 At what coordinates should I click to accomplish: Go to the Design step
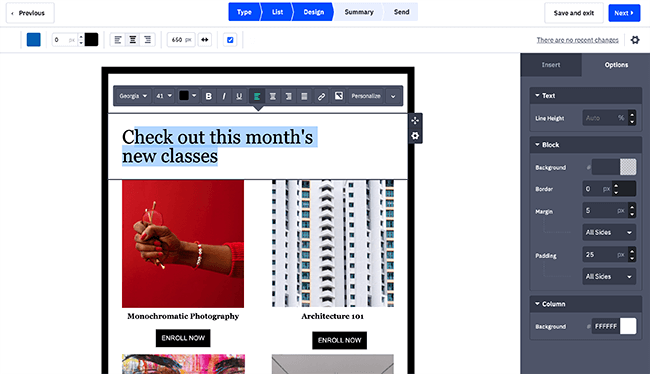tap(313, 12)
